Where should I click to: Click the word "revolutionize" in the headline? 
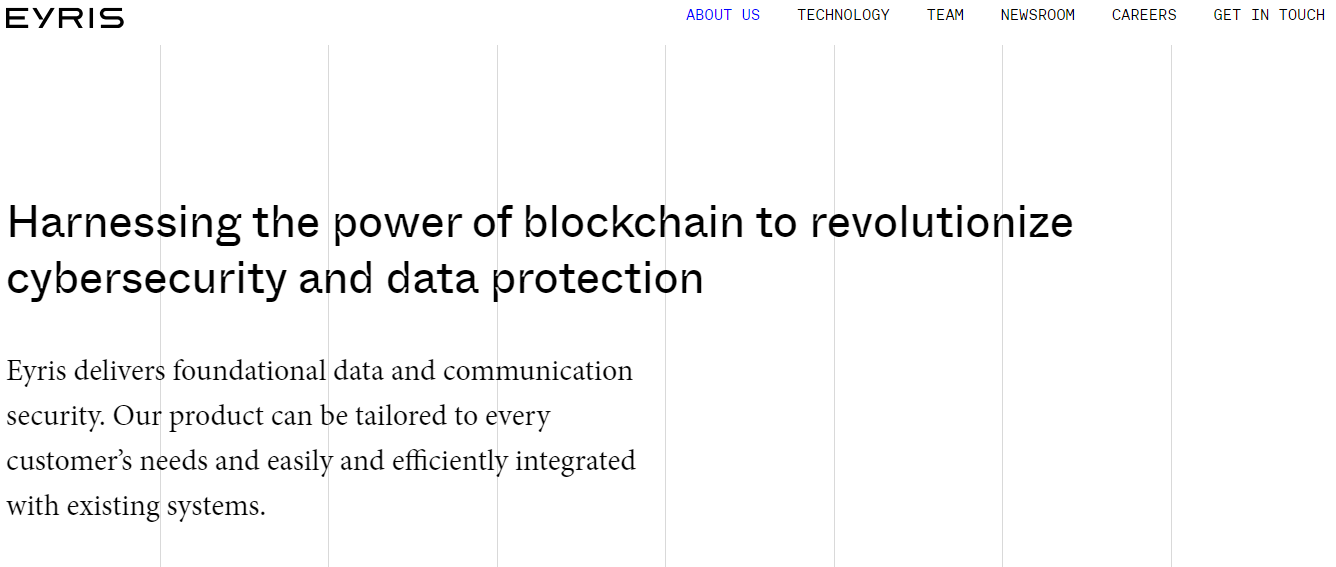[941, 223]
